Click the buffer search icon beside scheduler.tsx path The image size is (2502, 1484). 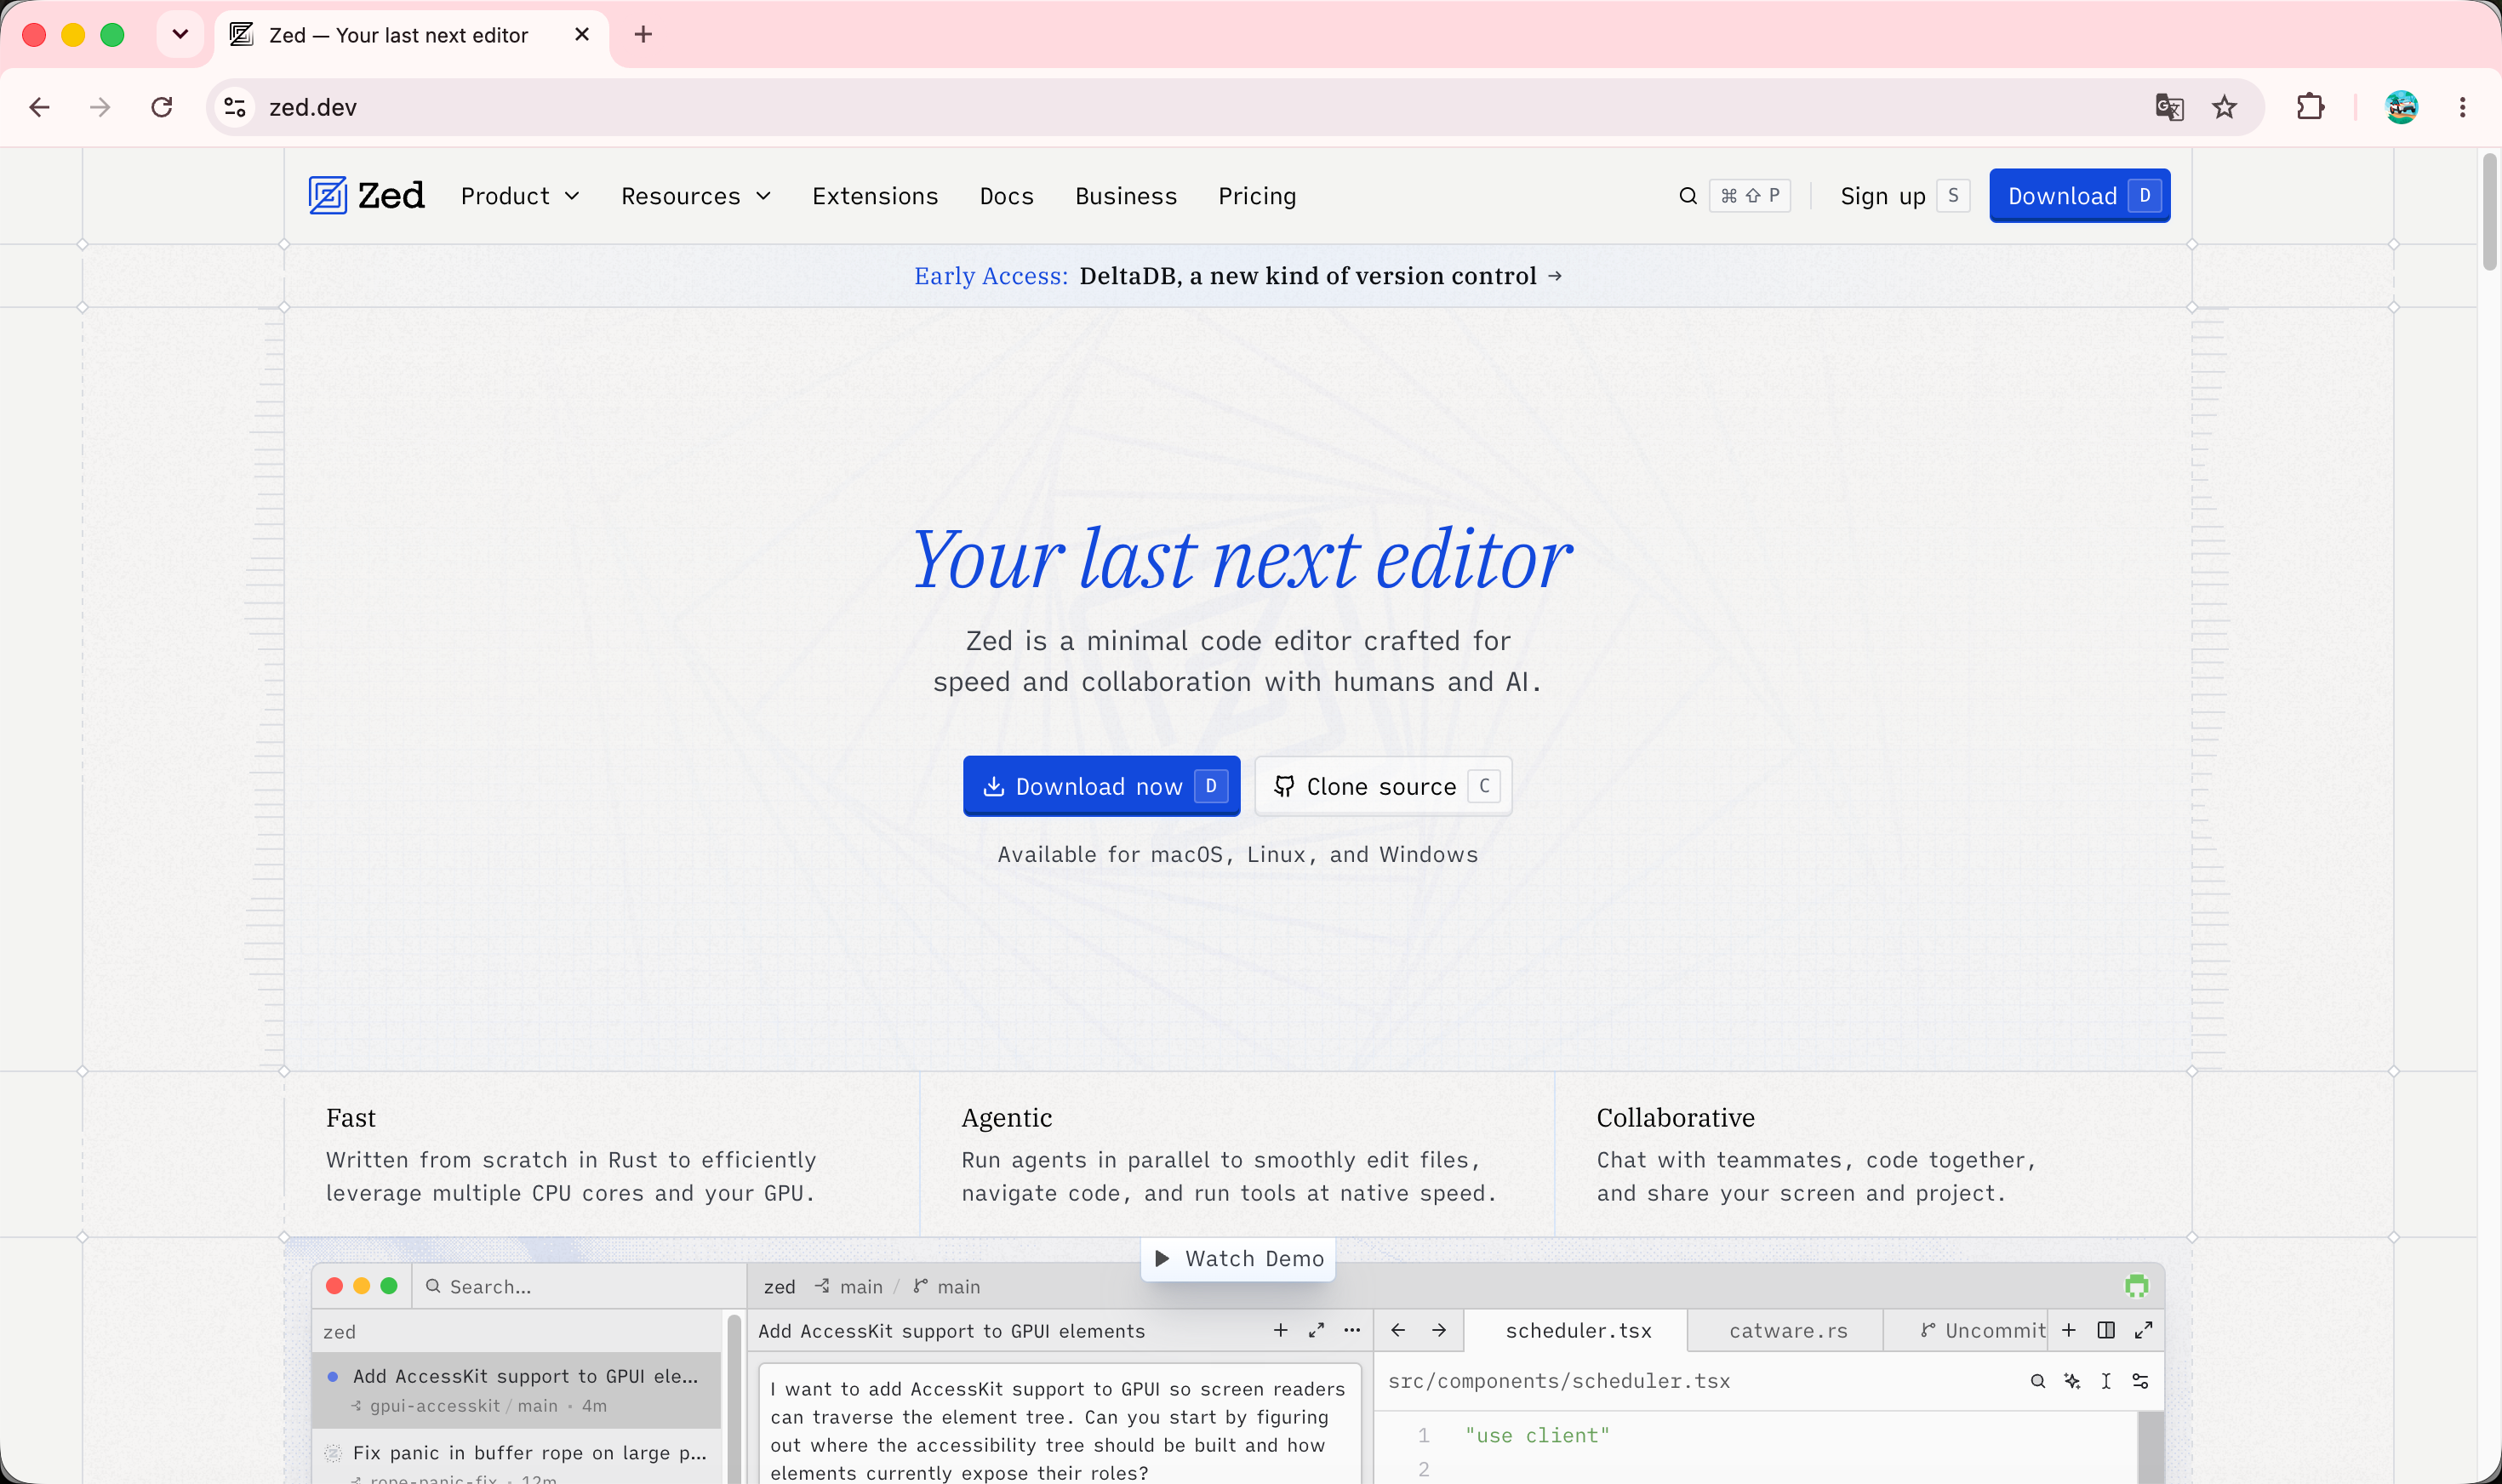coord(2038,1381)
